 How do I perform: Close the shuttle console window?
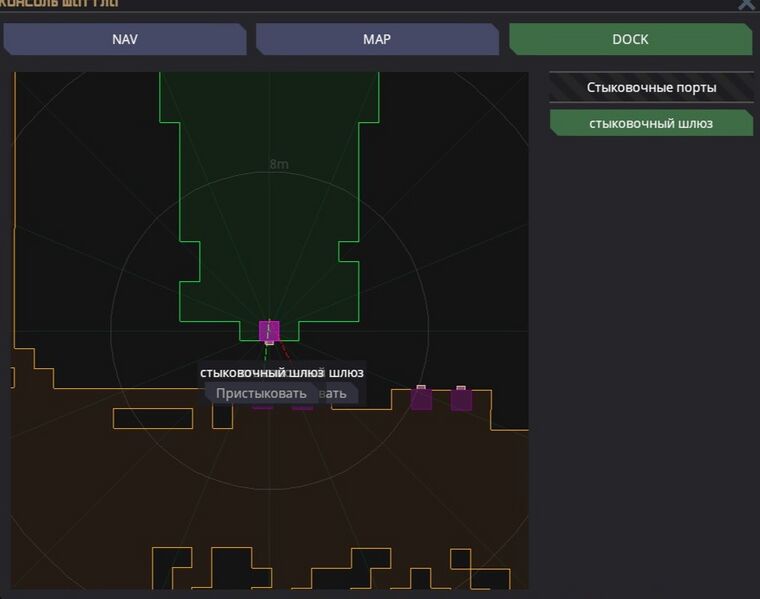[746, 4]
